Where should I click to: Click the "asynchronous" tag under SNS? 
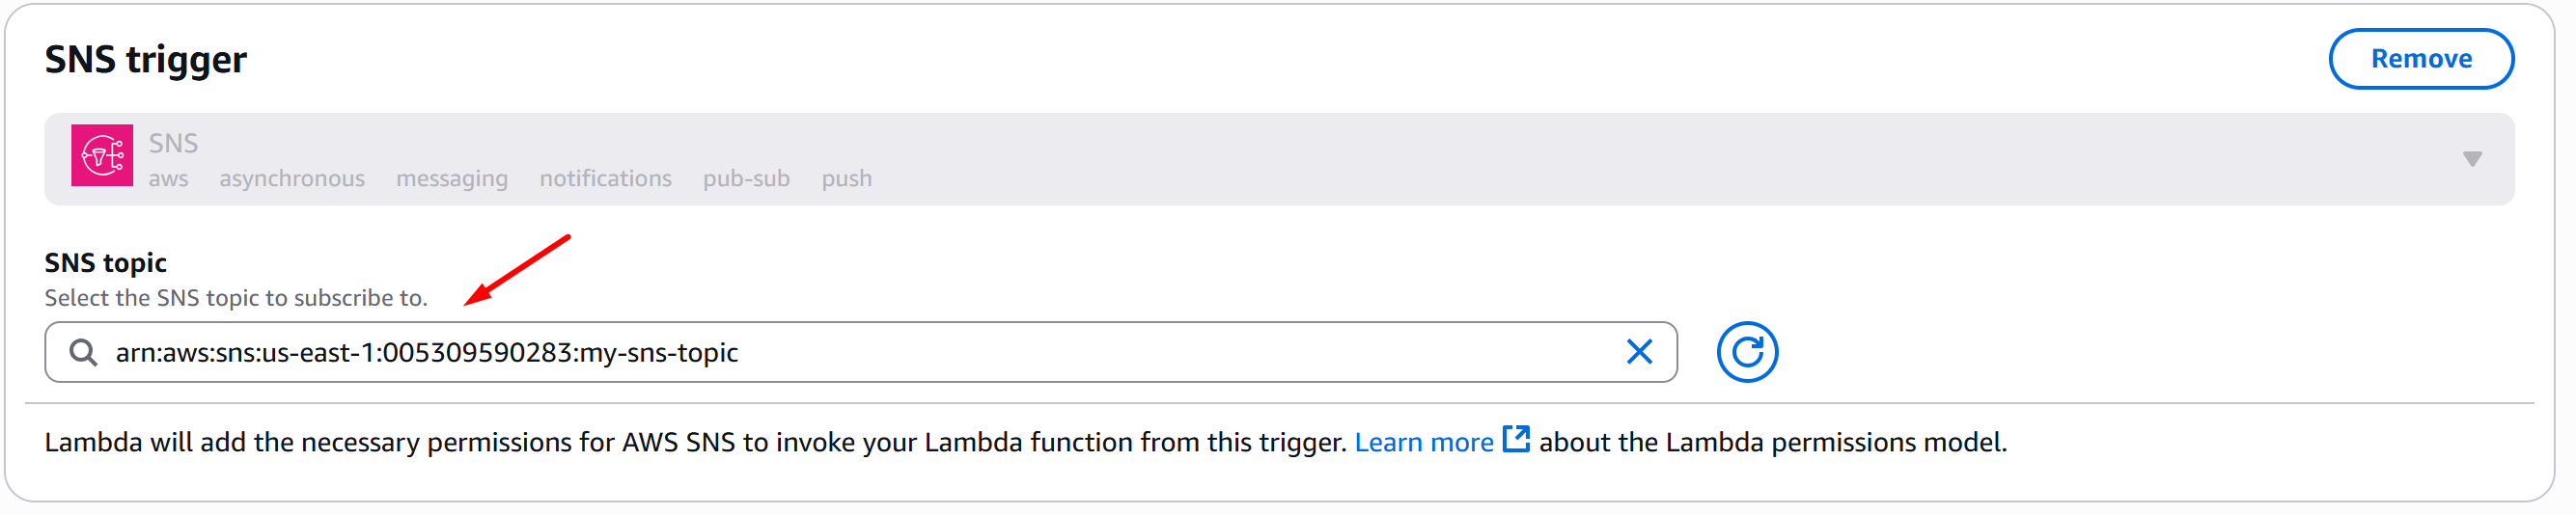(x=292, y=179)
